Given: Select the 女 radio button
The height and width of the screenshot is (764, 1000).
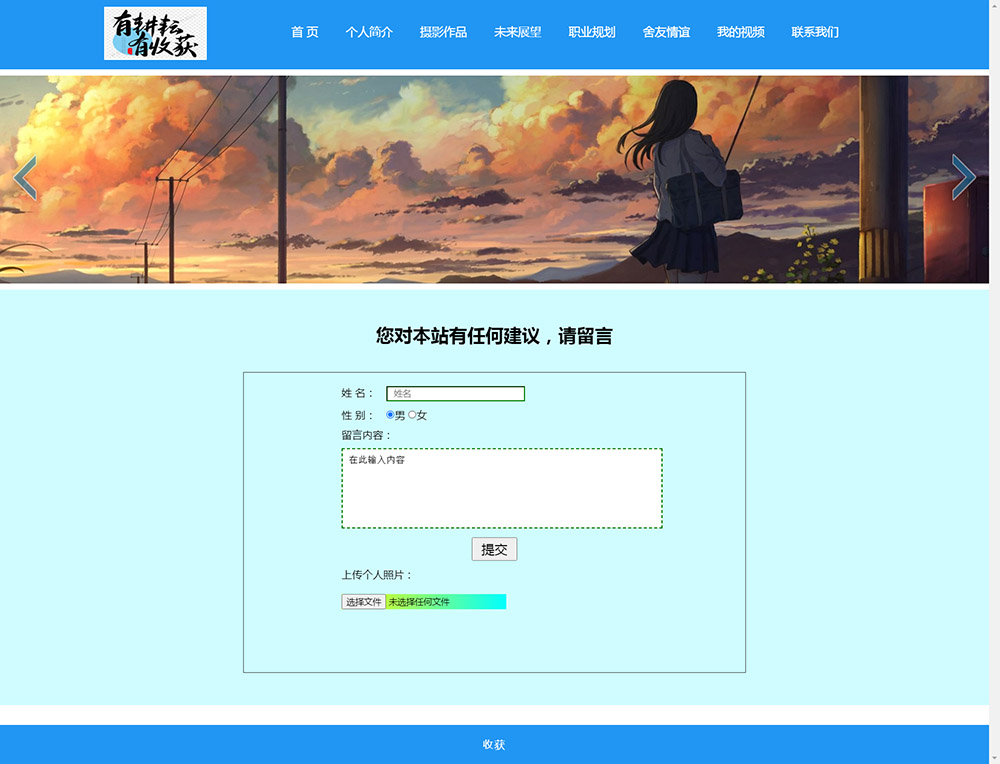Looking at the screenshot, I should click(x=412, y=415).
